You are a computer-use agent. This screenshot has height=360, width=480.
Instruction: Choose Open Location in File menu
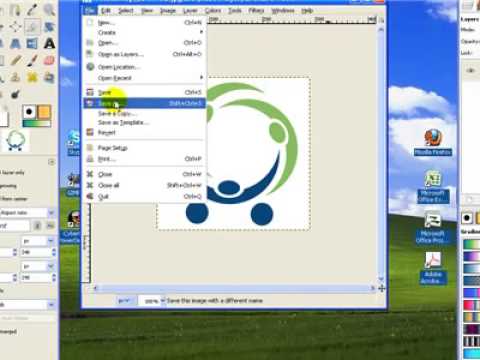[145, 67]
